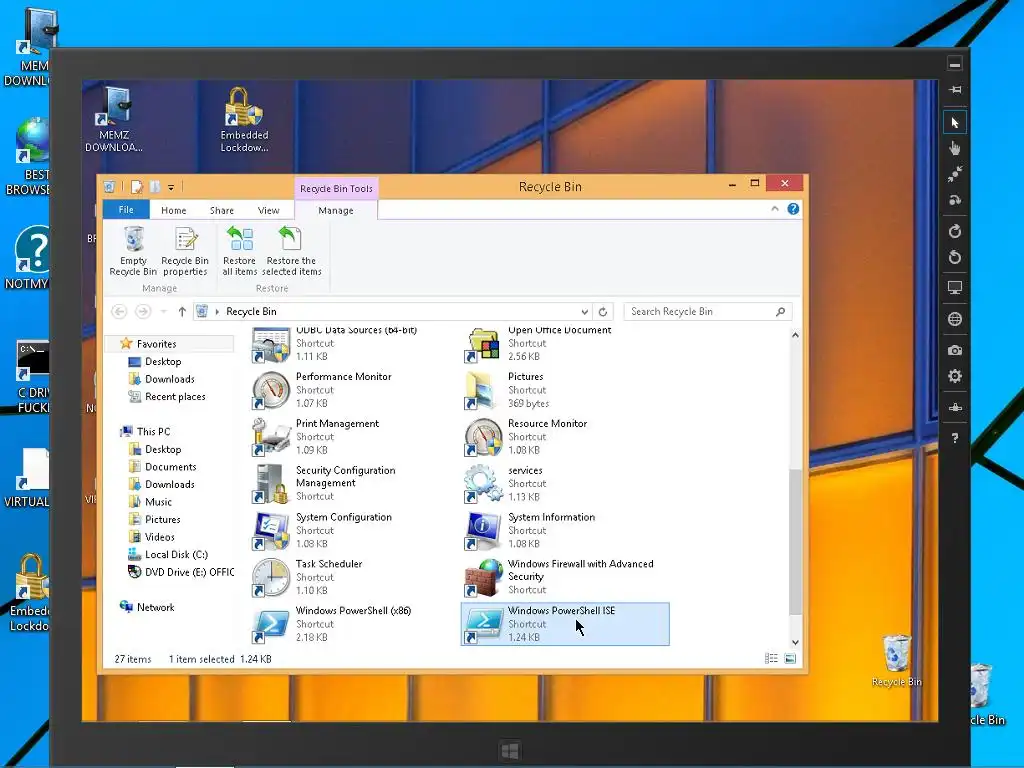Refresh the Recycle Bin folder view
1024x768 pixels.
(603, 312)
